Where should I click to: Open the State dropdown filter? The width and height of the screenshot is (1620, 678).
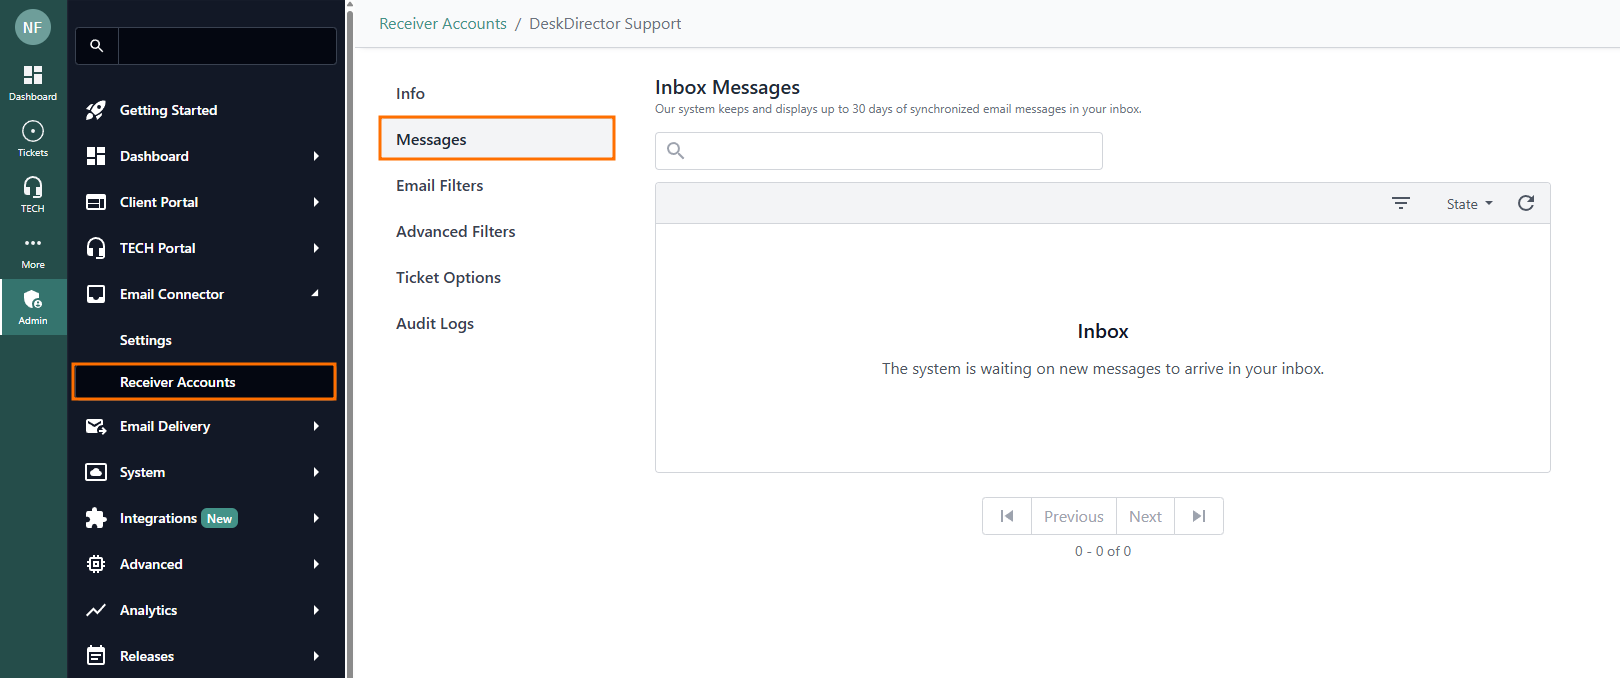pyautogui.click(x=1469, y=204)
